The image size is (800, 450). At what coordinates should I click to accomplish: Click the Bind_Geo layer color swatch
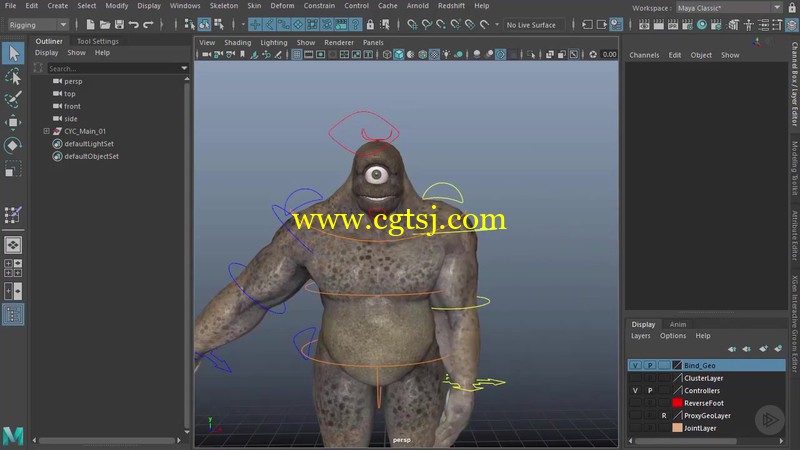tap(677, 365)
